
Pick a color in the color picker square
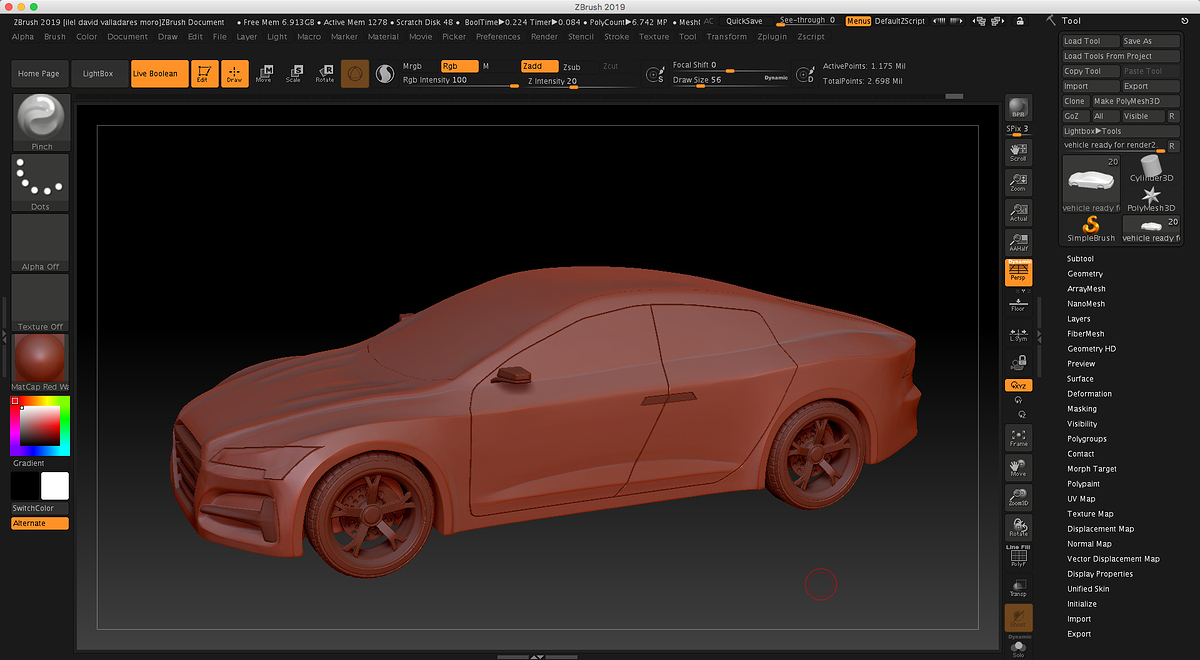(39, 426)
